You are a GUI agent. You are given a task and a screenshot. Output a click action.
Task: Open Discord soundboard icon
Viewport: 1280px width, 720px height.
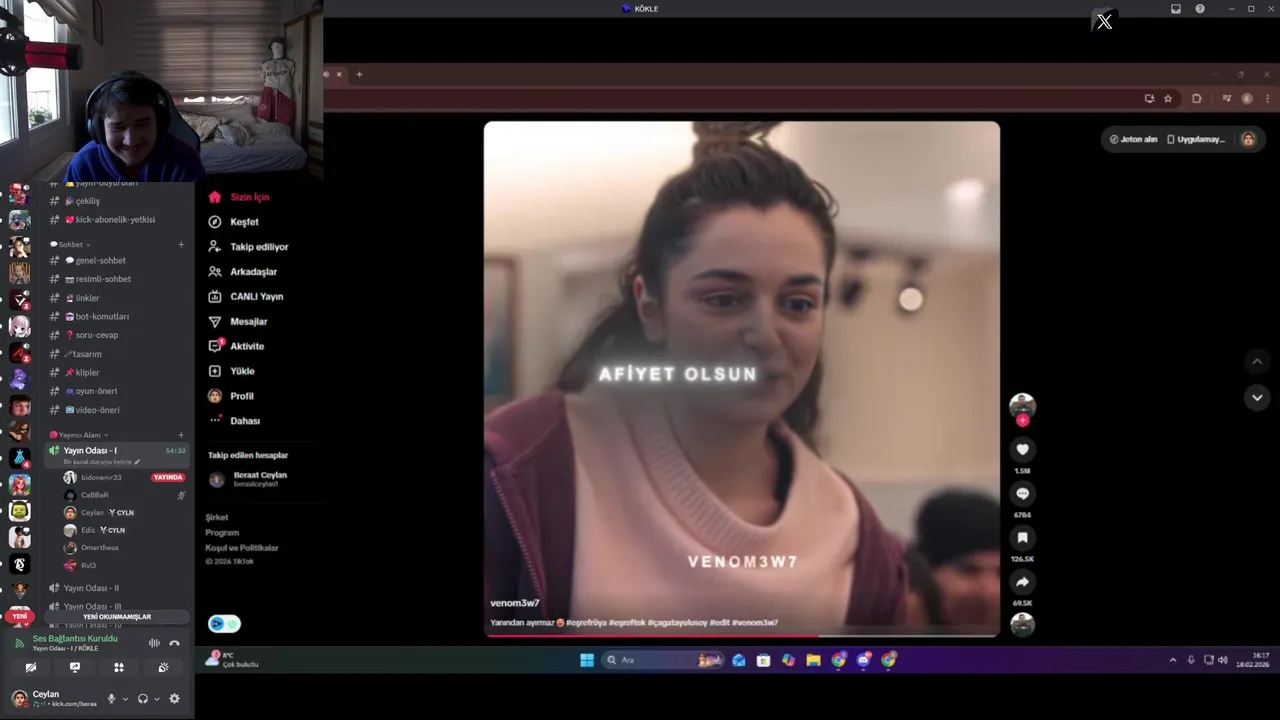pyautogui.click(x=163, y=667)
